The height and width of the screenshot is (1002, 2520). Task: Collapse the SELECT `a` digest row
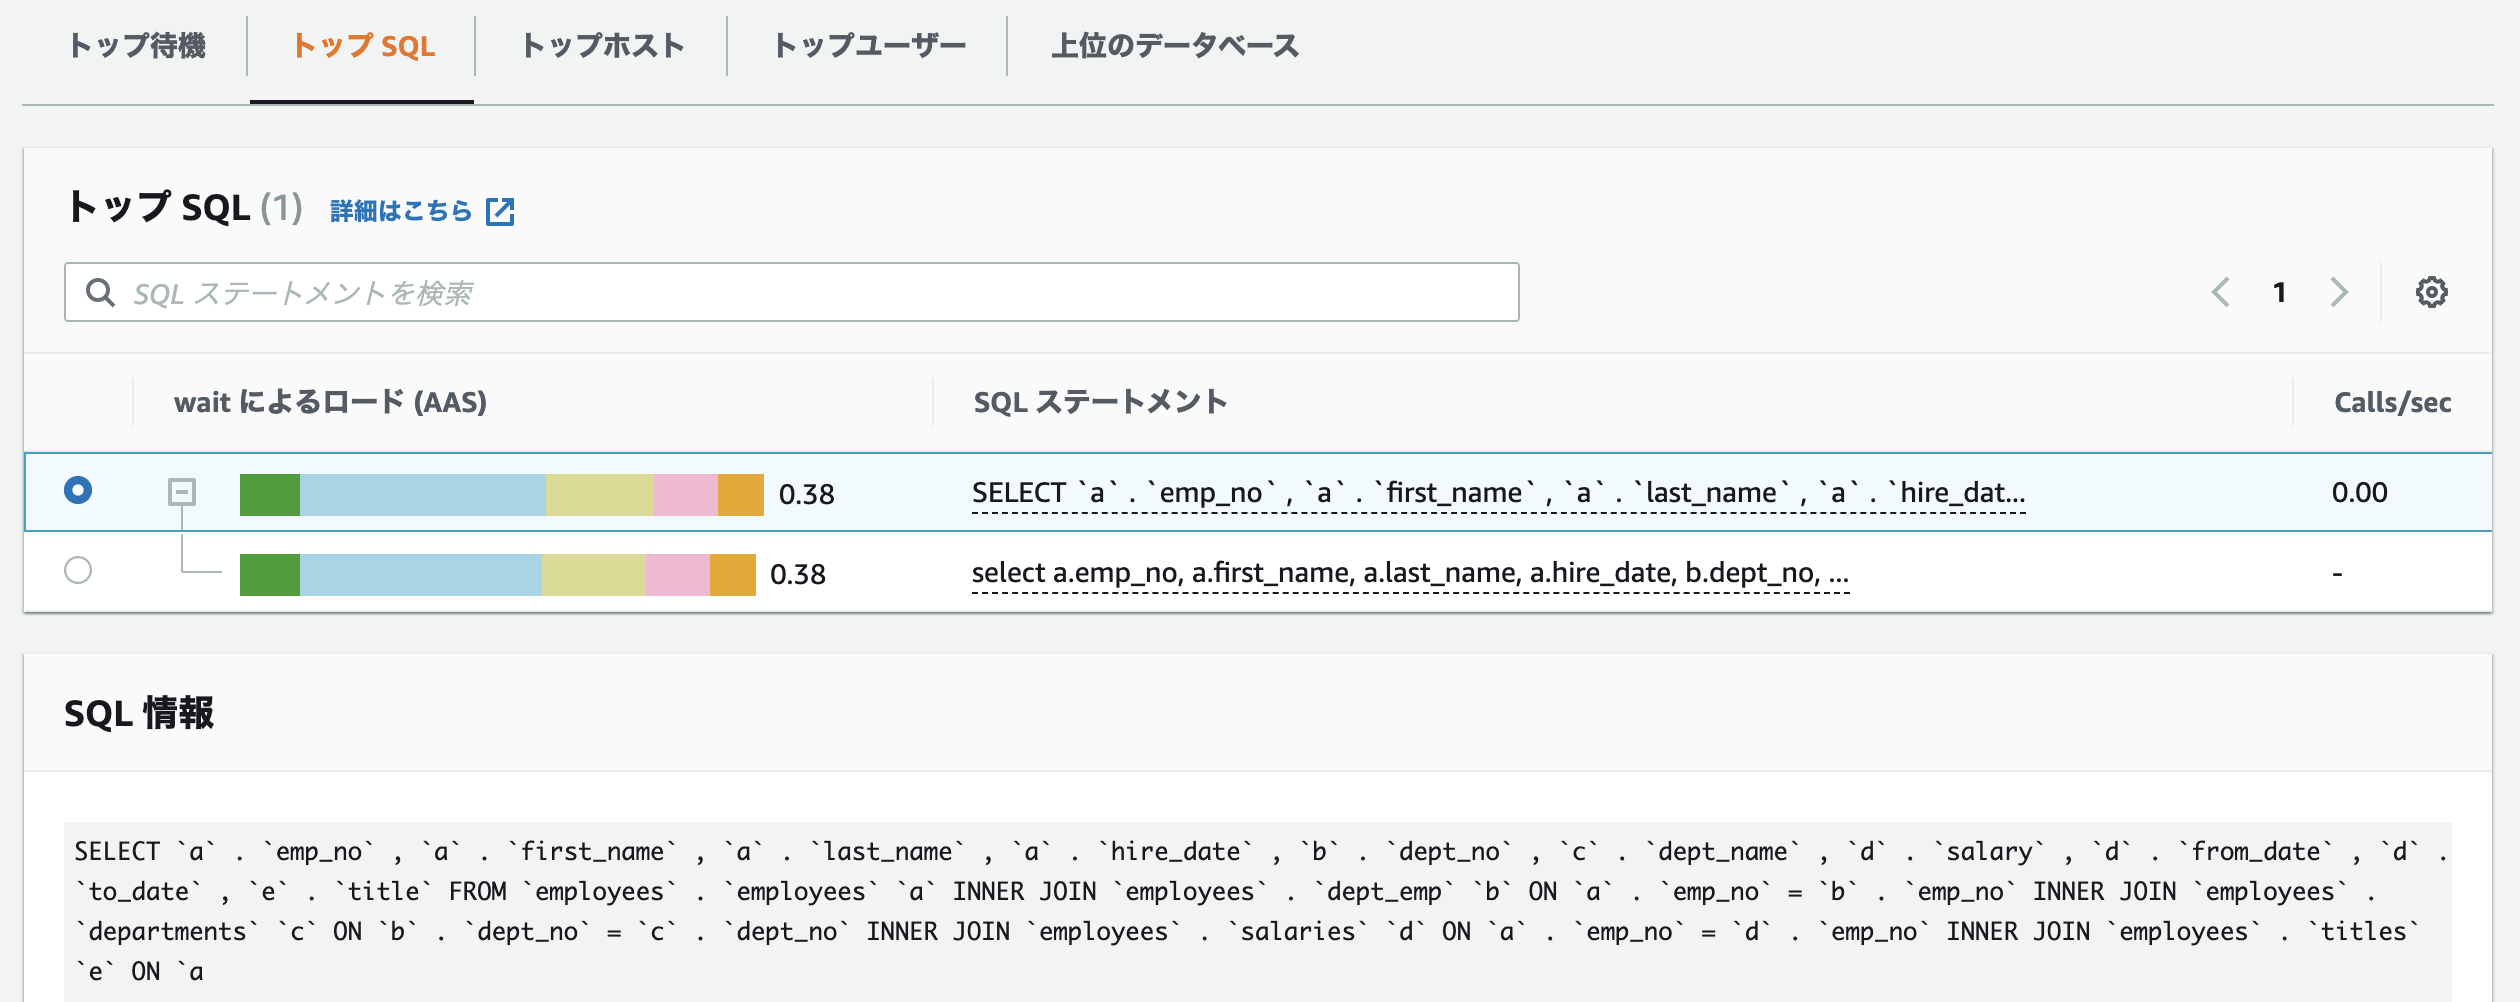pos(181,491)
